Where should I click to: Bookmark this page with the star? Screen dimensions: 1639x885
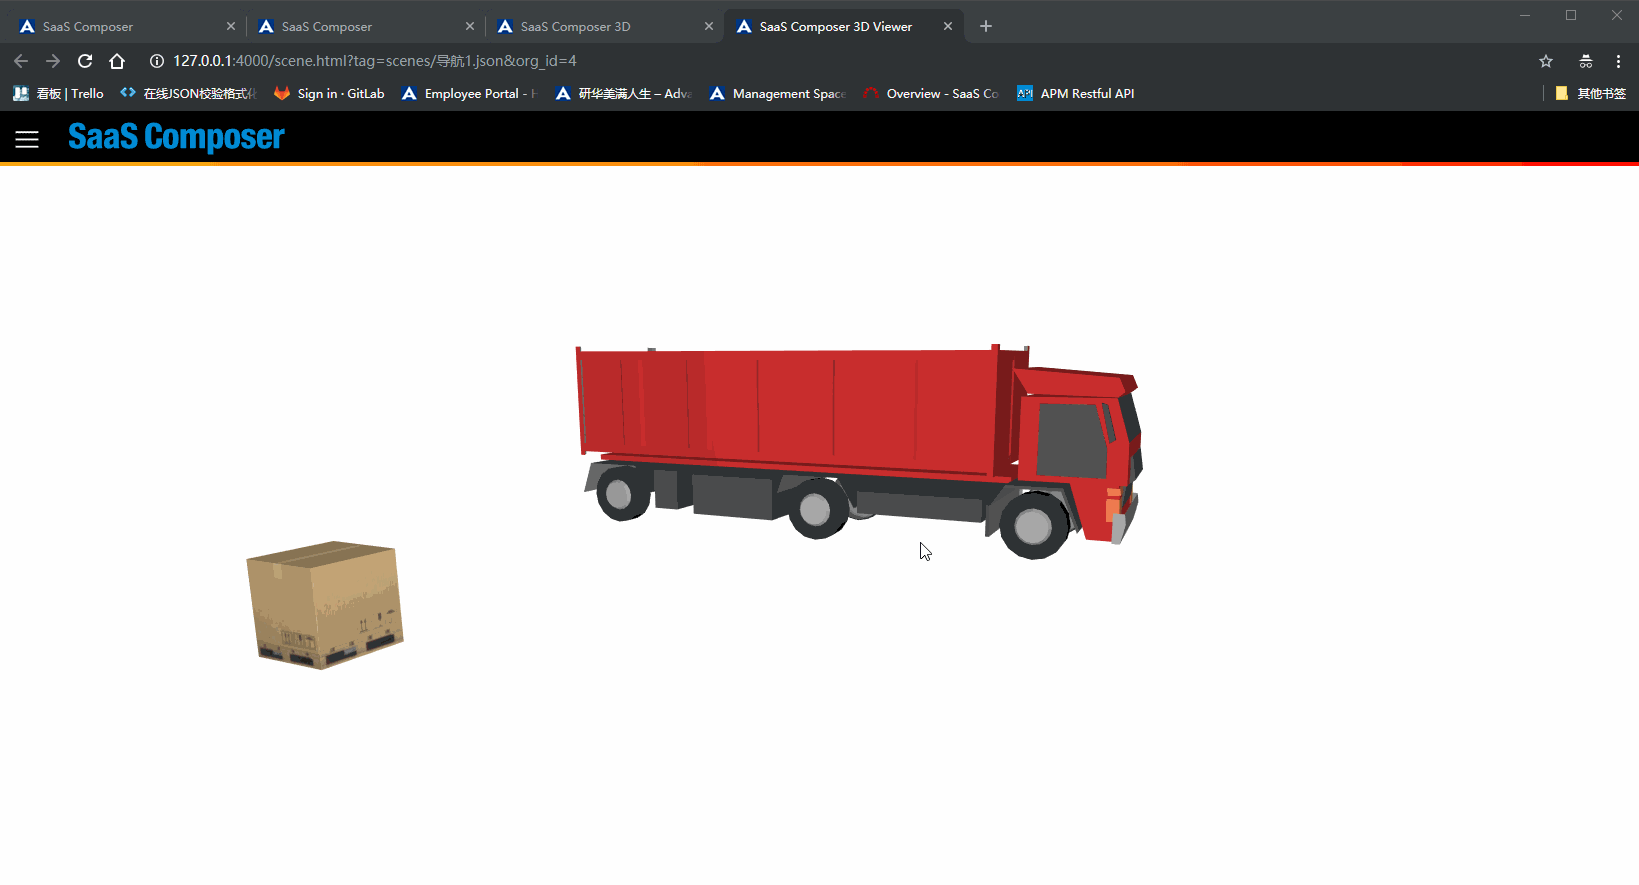[1546, 61]
